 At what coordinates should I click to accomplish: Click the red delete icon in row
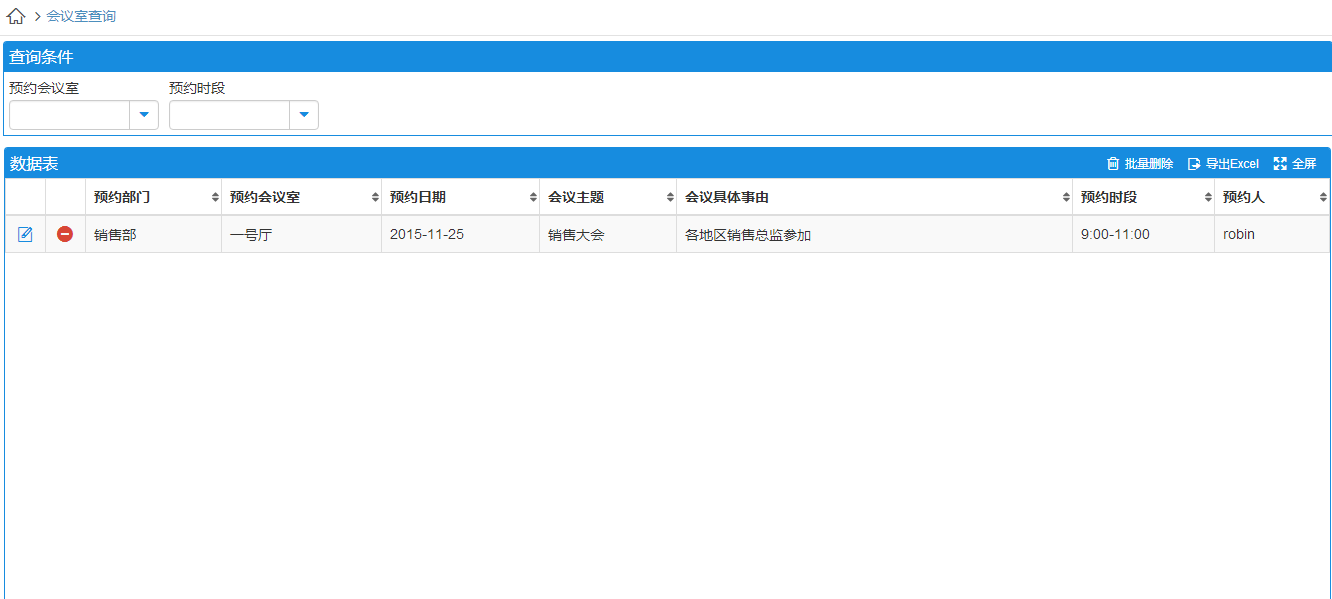pyautogui.click(x=65, y=234)
